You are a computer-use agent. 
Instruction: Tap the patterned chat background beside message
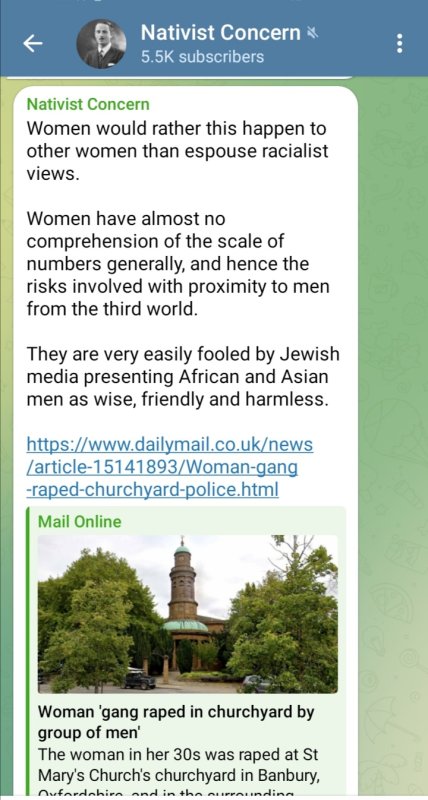(x=393, y=408)
